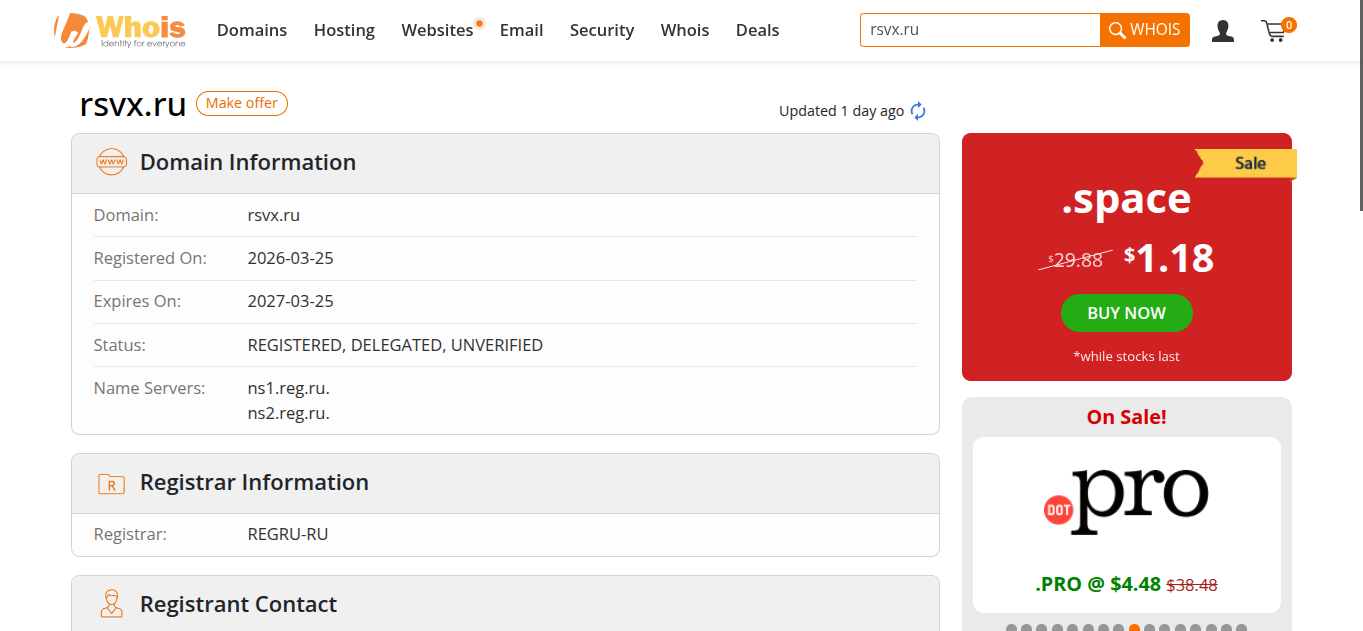The height and width of the screenshot is (631, 1363).
Task: Click the registrar value REGRU-RU
Action: [288, 534]
